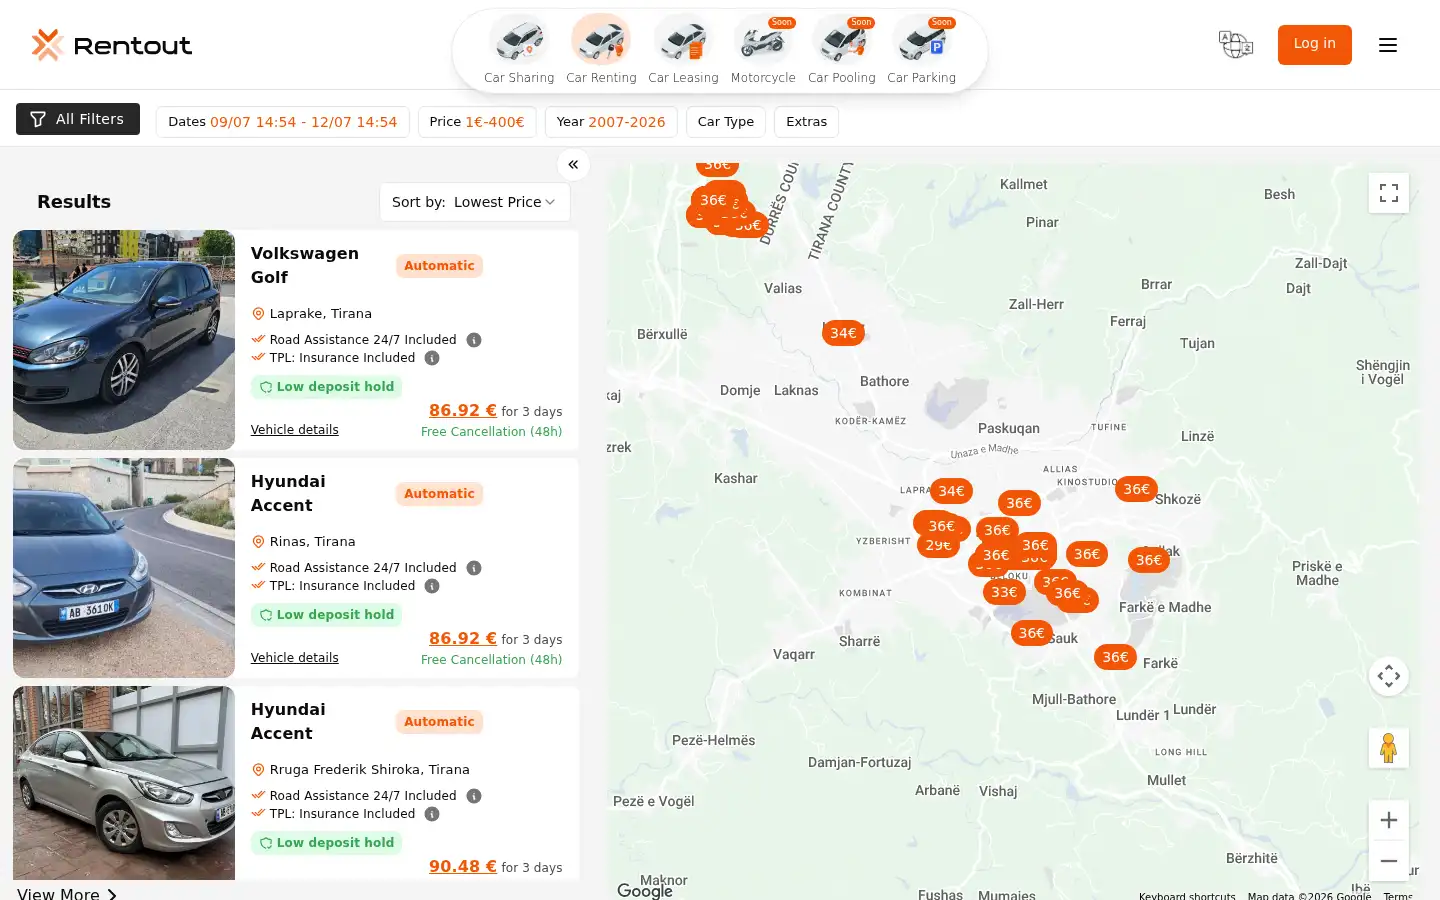Show TPL Insurance info for Rruga Frederik Shiroka car

tap(432, 814)
